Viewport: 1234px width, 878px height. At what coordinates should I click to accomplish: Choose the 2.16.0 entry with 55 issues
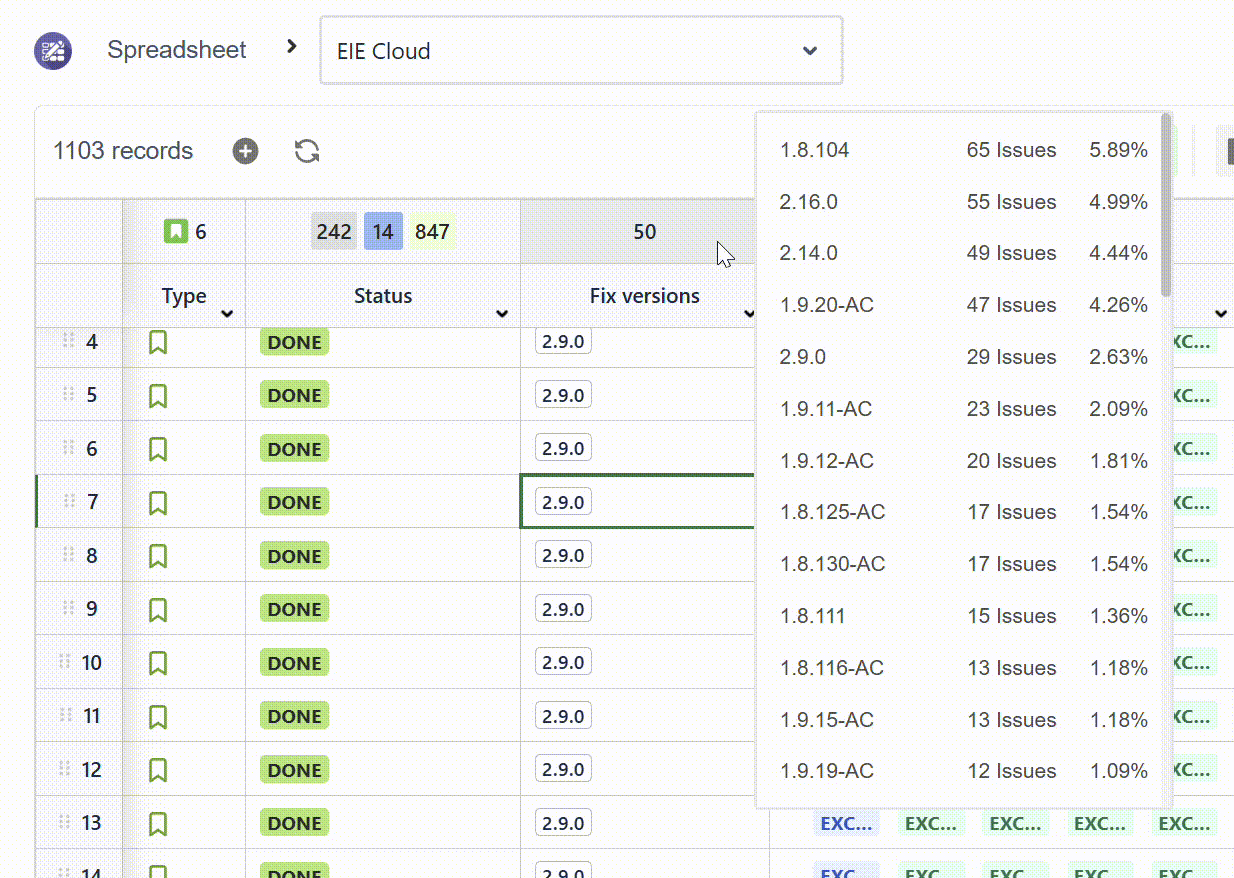pos(808,202)
